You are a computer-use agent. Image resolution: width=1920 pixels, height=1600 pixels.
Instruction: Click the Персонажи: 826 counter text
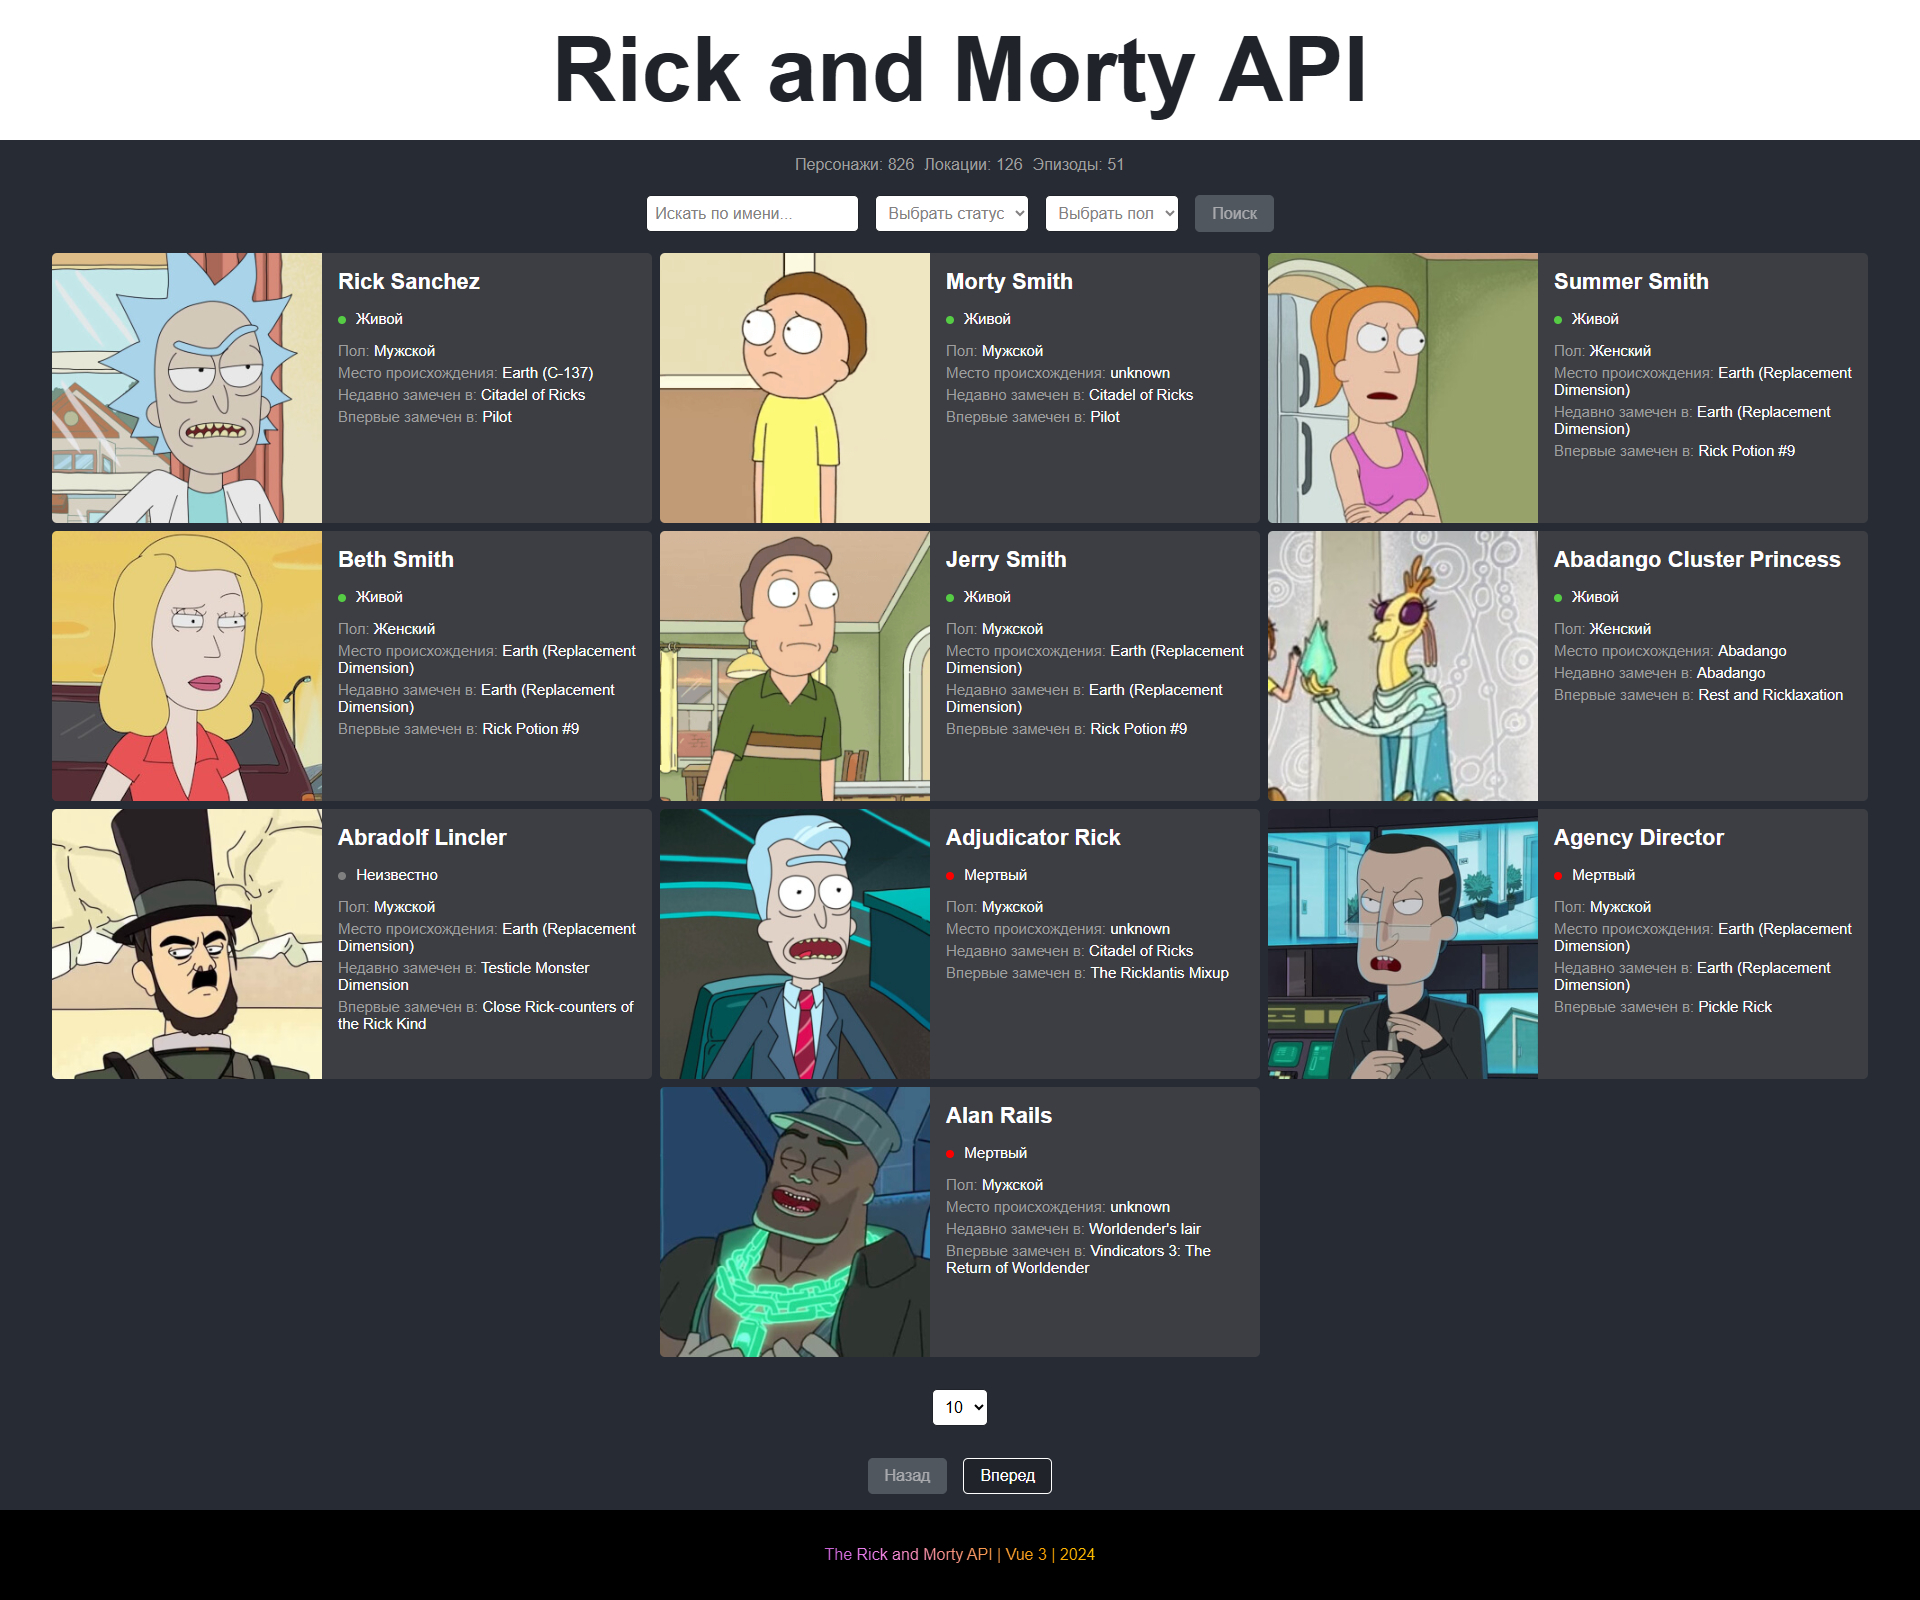854,164
